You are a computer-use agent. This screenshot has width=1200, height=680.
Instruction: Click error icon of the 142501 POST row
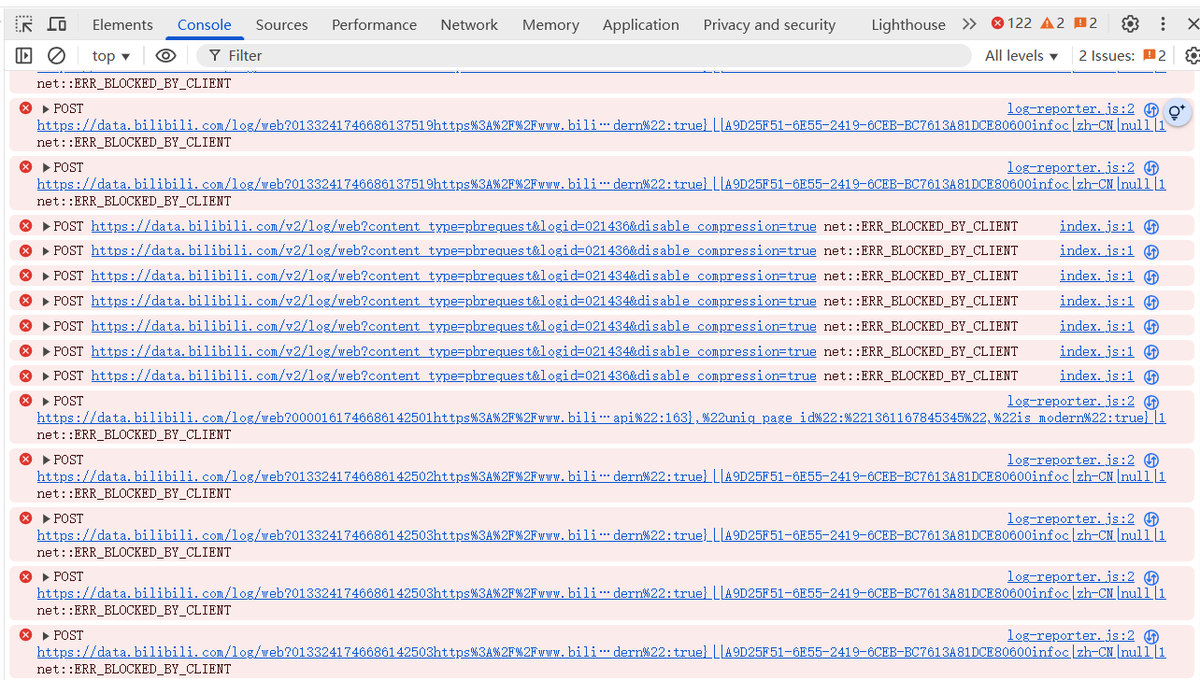26,401
